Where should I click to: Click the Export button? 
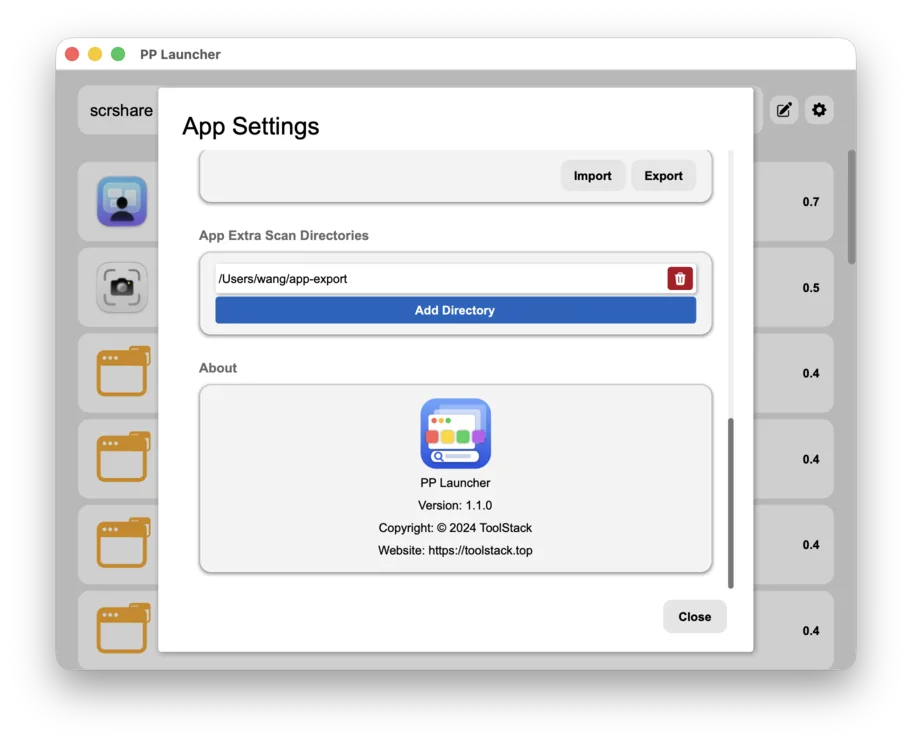click(663, 176)
